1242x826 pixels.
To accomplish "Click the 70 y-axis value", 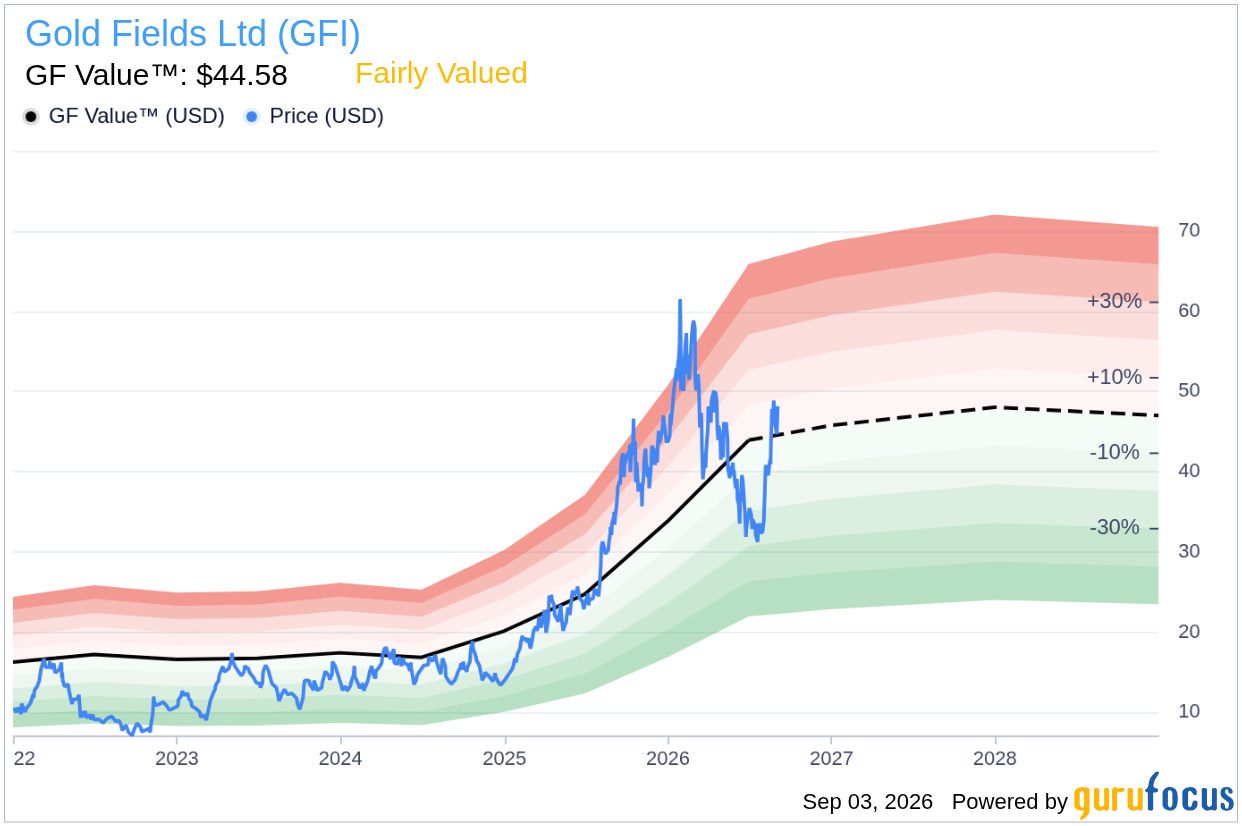I will point(1189,230).
